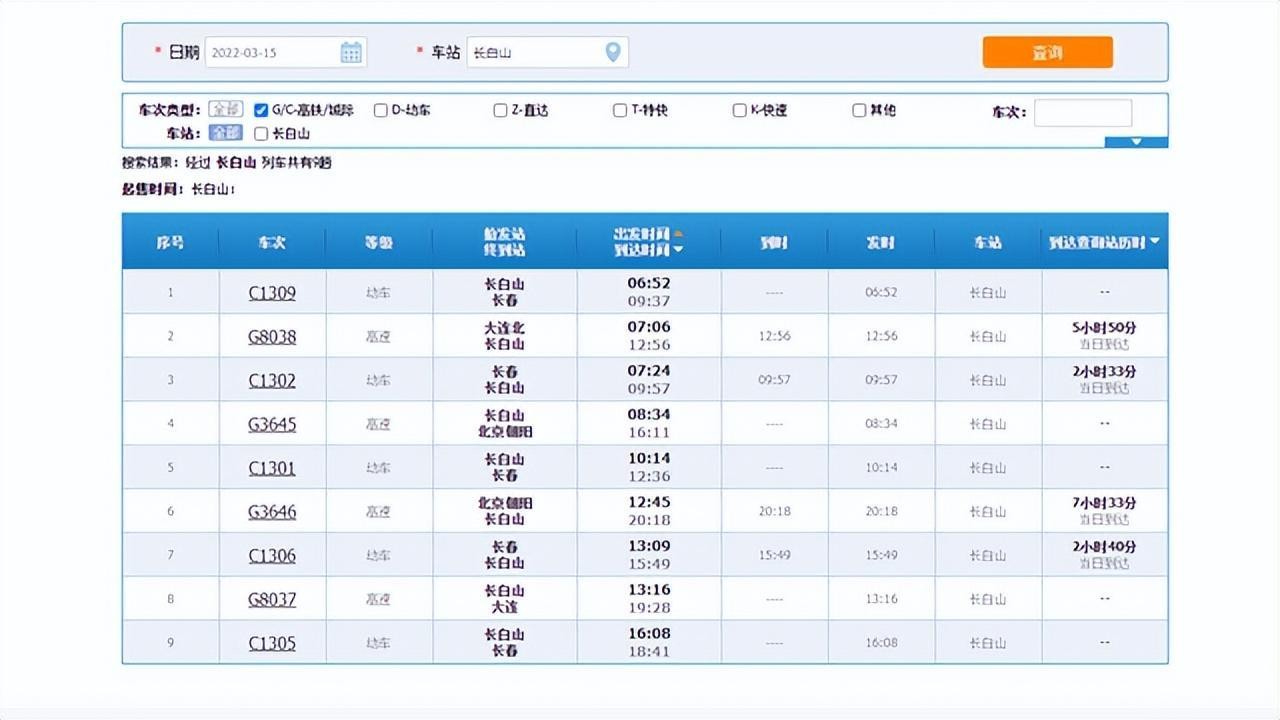Focus the 车站 station input box
The height and width of the screenshot is (720, 1280).
click(535, 53)
